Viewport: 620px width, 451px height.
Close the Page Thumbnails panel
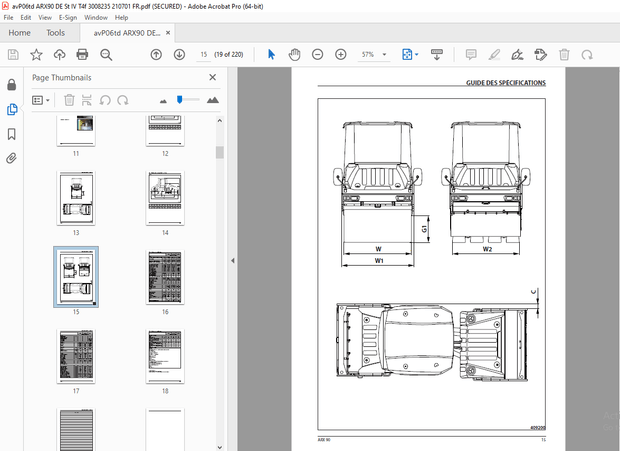[x=213, y=77]
